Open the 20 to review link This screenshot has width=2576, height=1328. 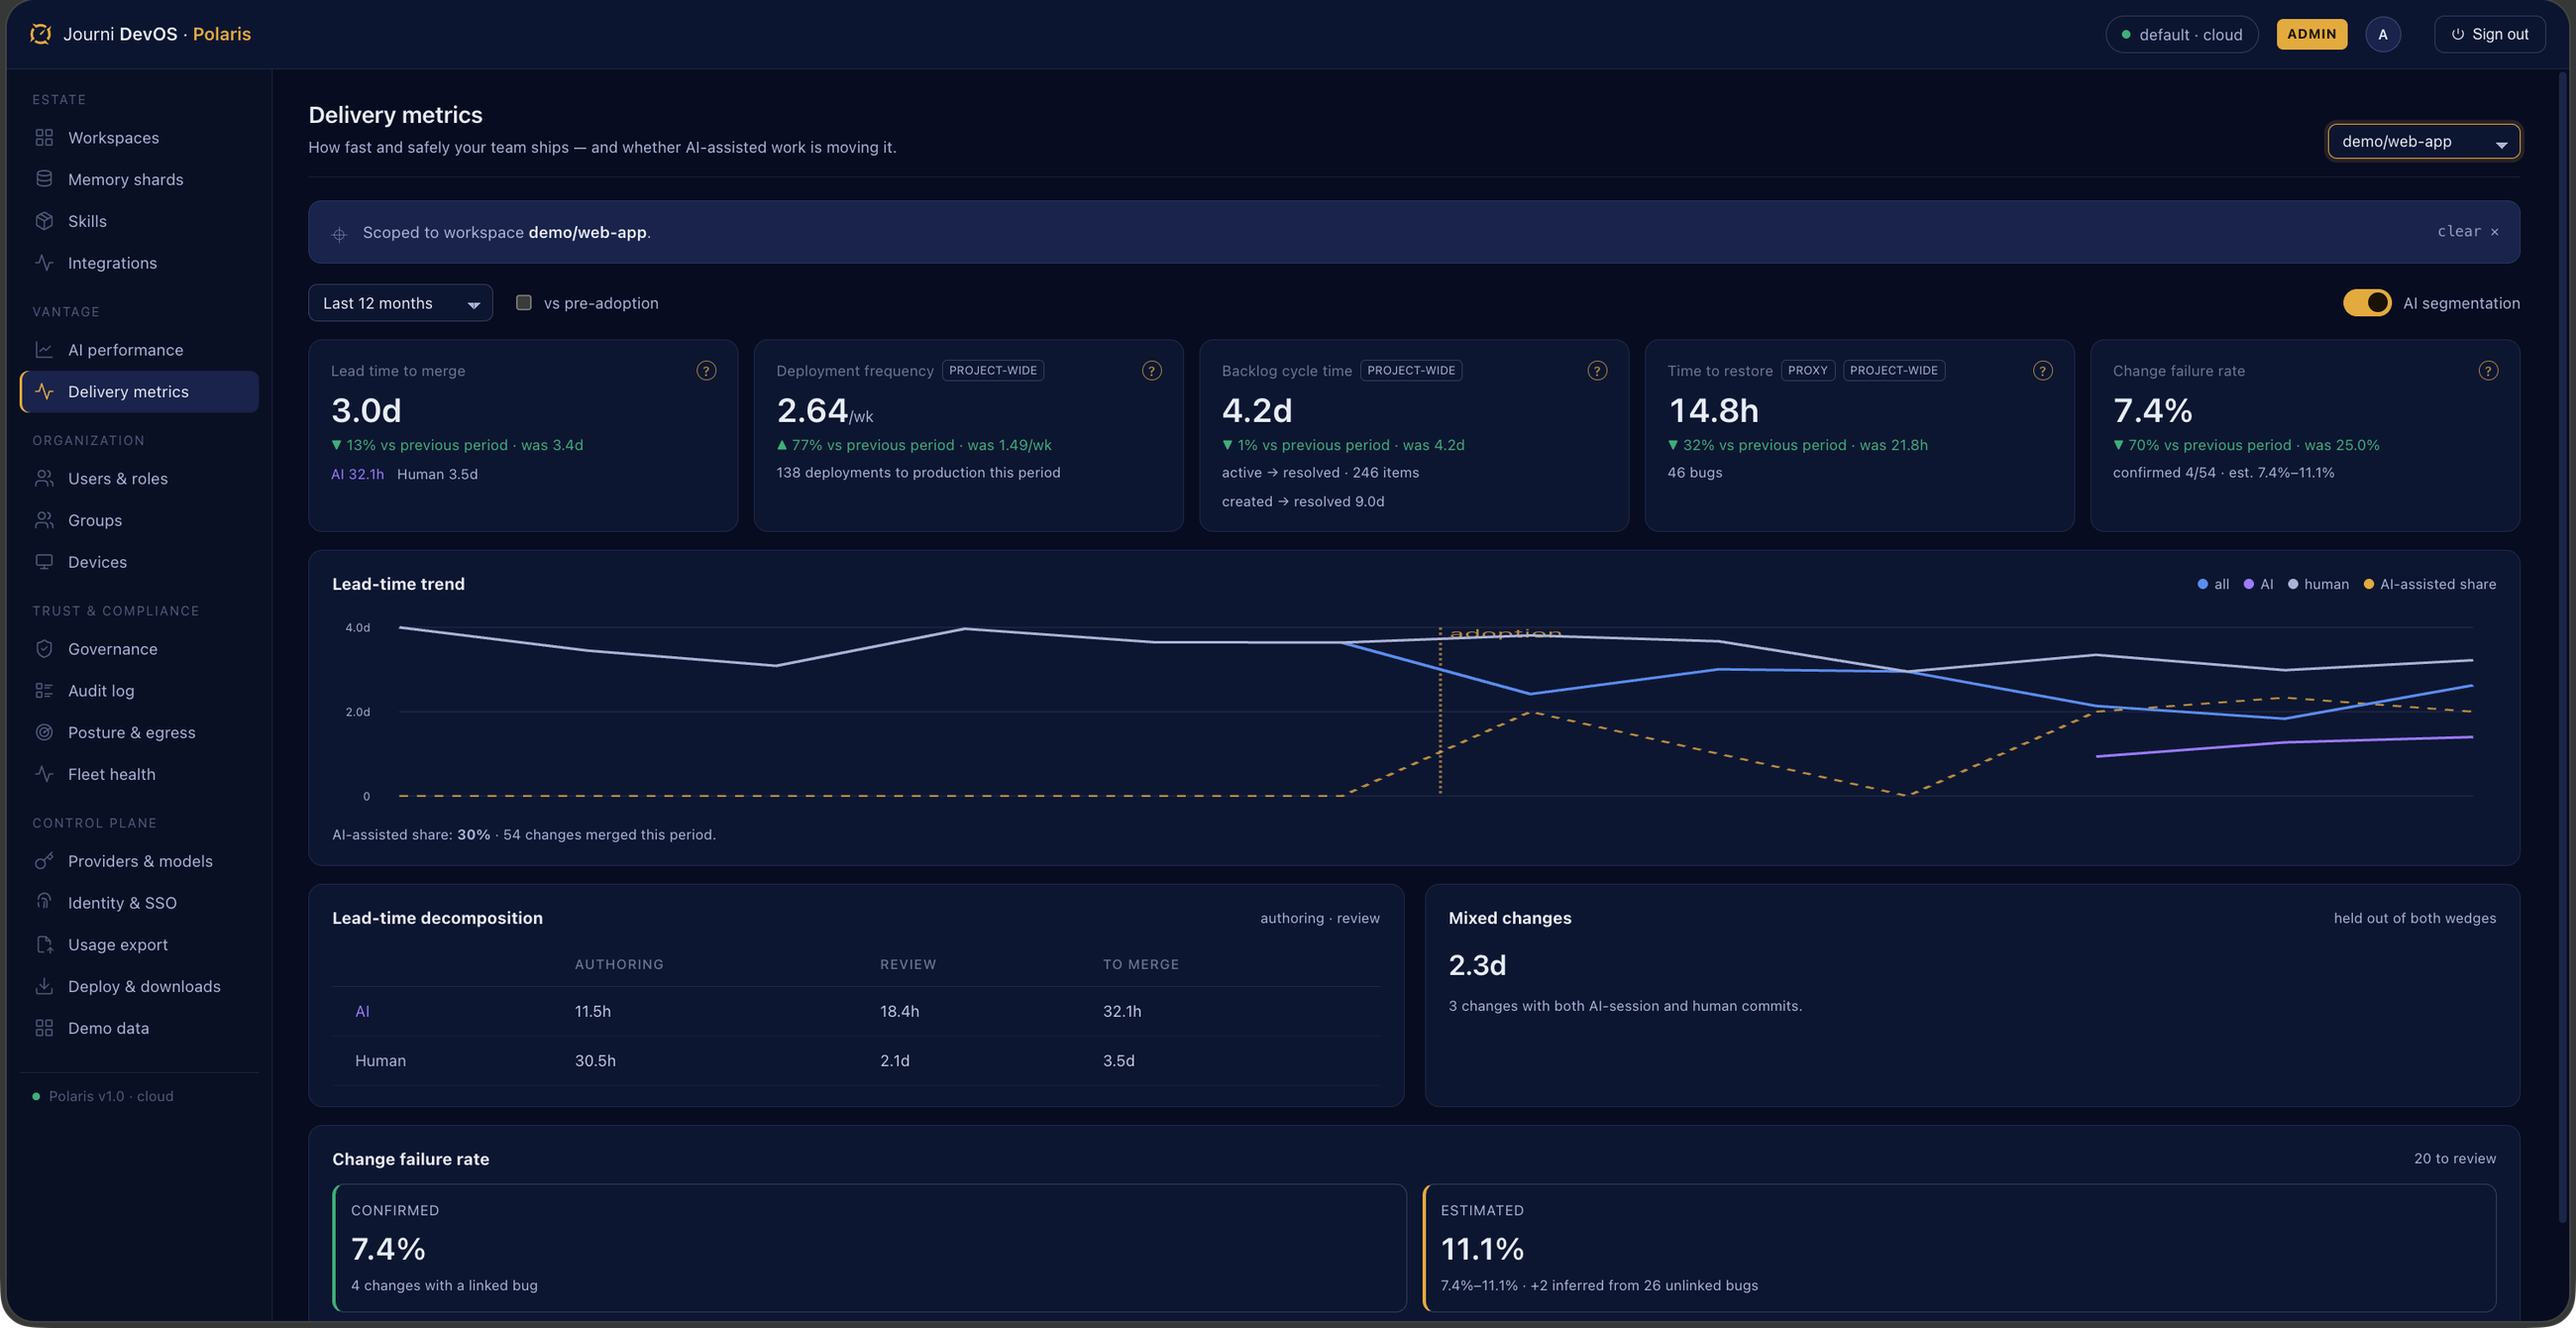[2455, 1159]
